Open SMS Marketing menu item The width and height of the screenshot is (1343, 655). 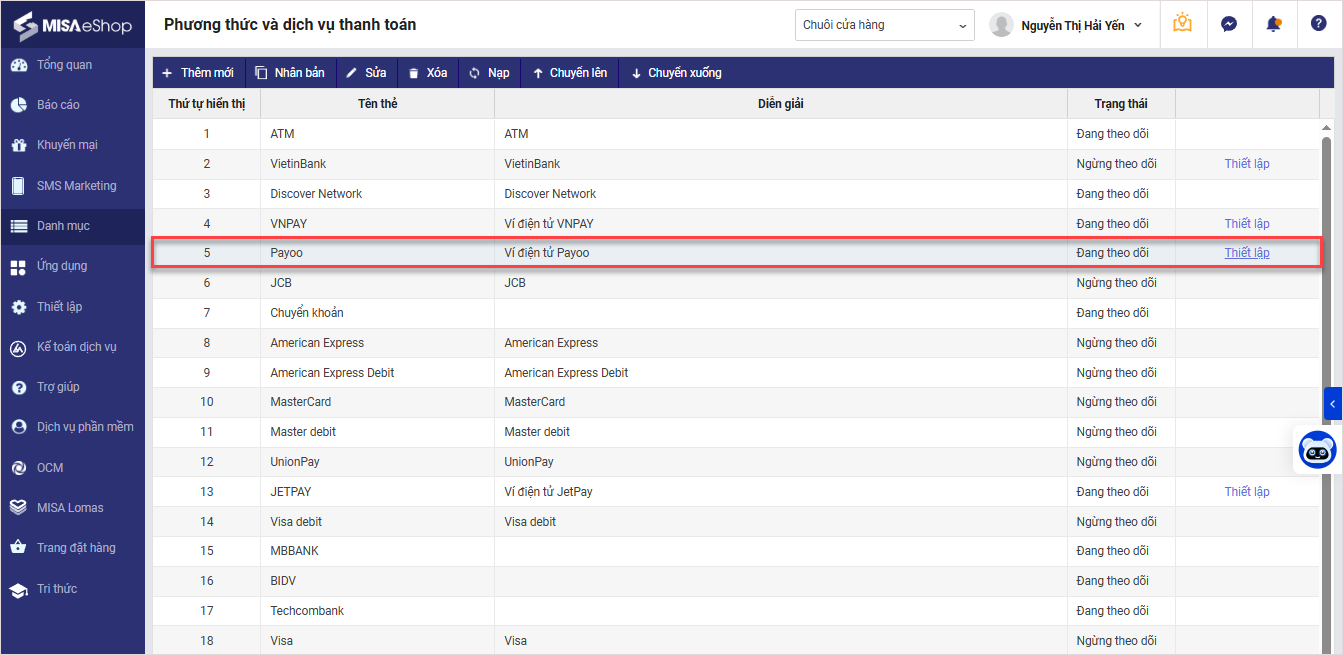click(76, 186)
